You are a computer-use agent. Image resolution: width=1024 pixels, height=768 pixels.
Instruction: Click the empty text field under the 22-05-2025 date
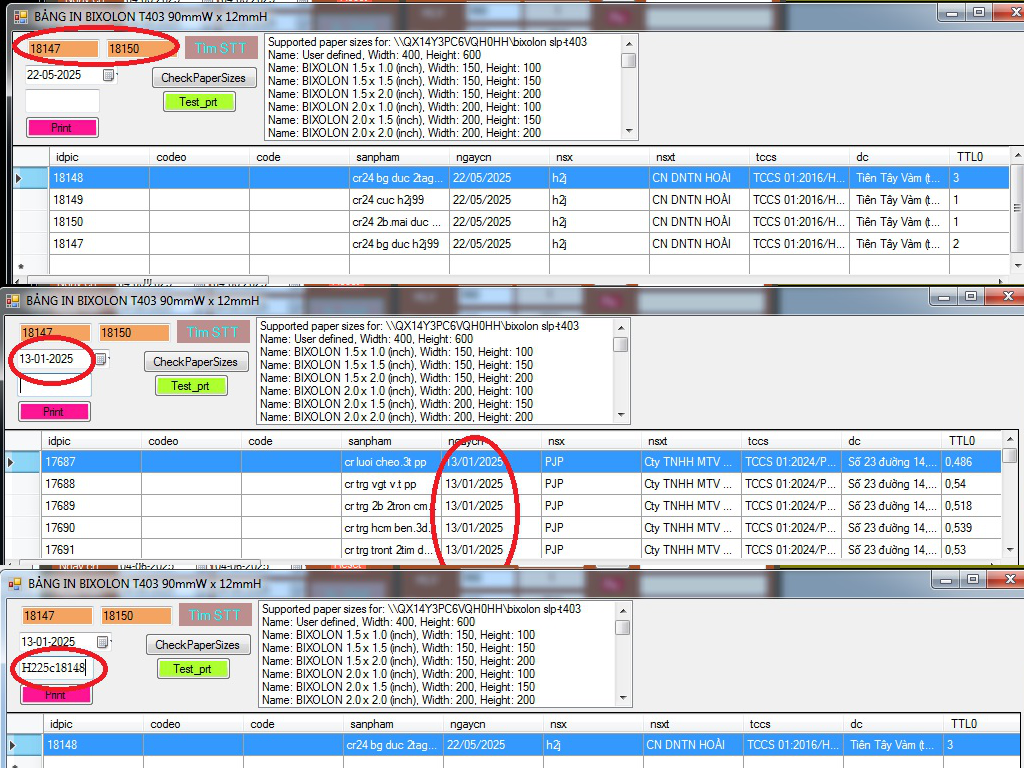(x=62, y=101)
